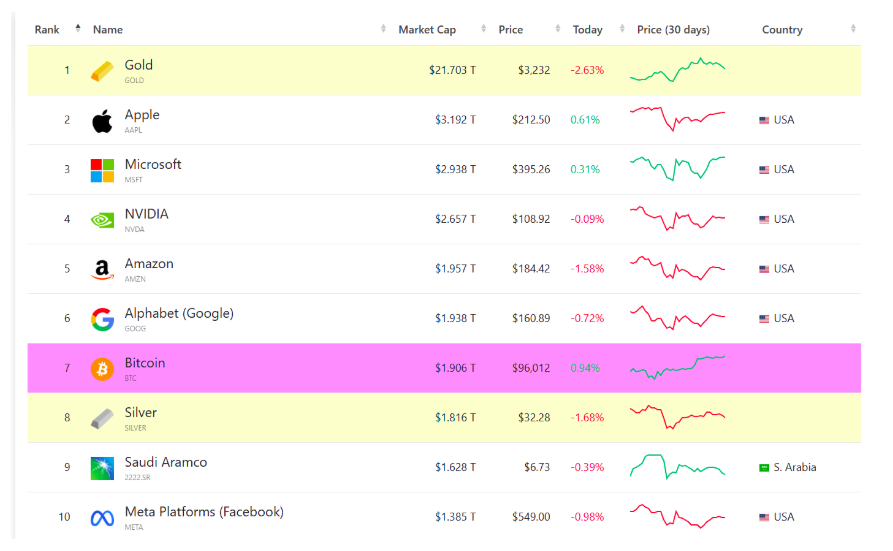This screenshot has width=893, height=551.
Task: Click the USA flag in NVIDIA row
Action: pos(764,219)
